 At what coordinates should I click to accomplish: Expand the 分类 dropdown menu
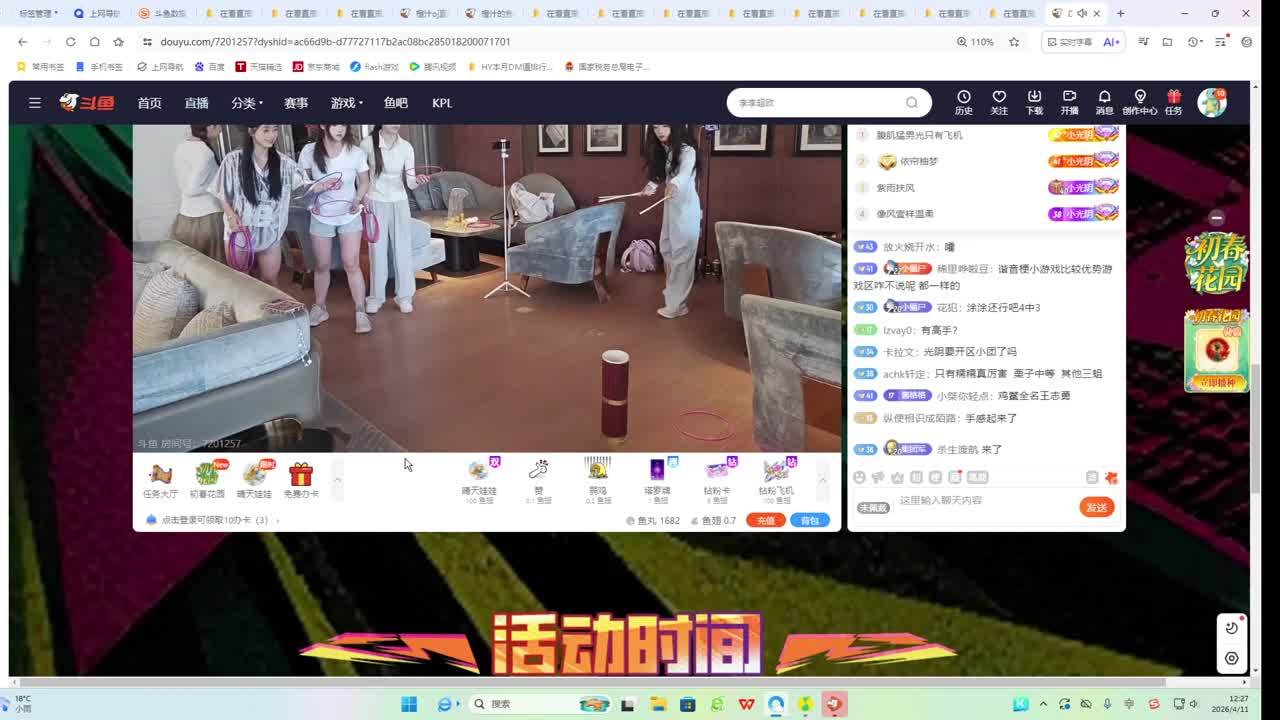point(247,103)
